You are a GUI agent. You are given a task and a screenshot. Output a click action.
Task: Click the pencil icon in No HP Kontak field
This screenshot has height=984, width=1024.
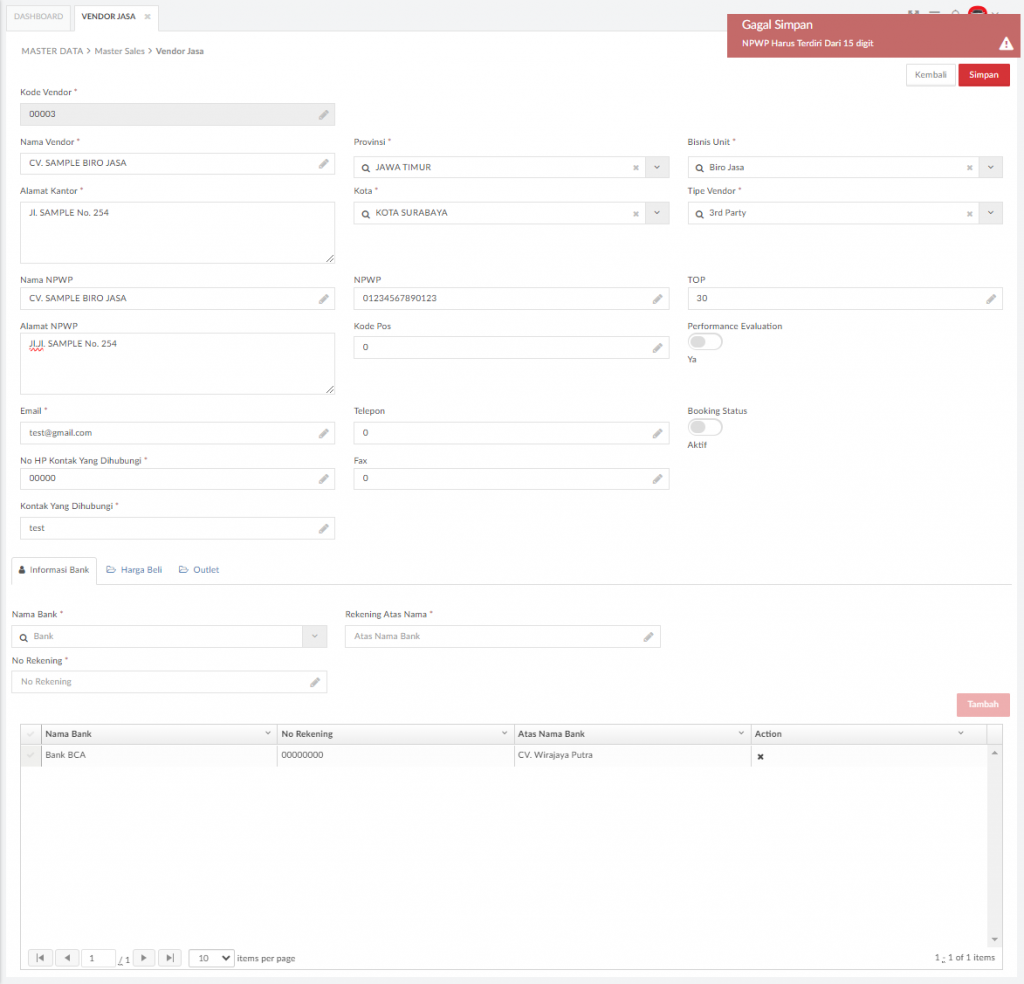point(323,479)
